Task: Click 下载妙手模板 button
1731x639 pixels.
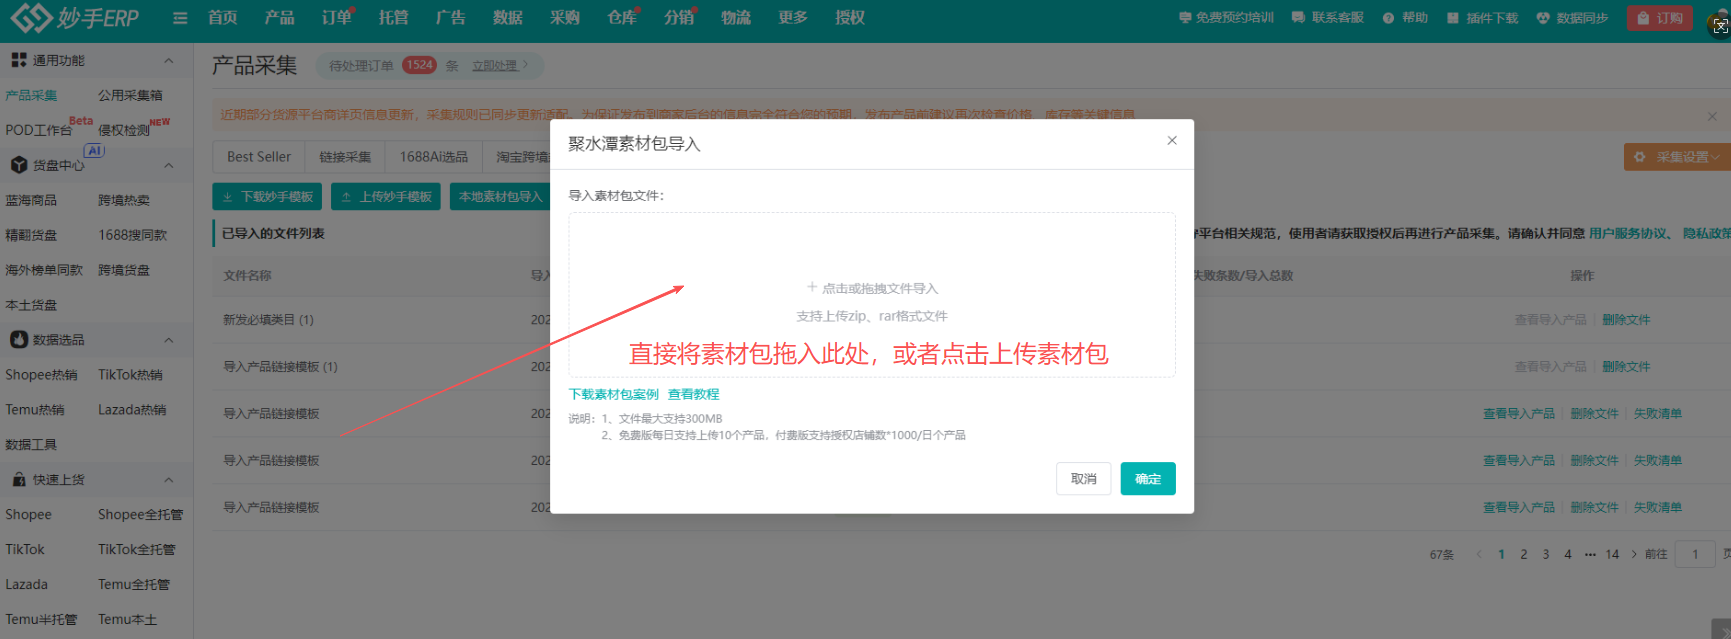Action: tap(268, 197)
